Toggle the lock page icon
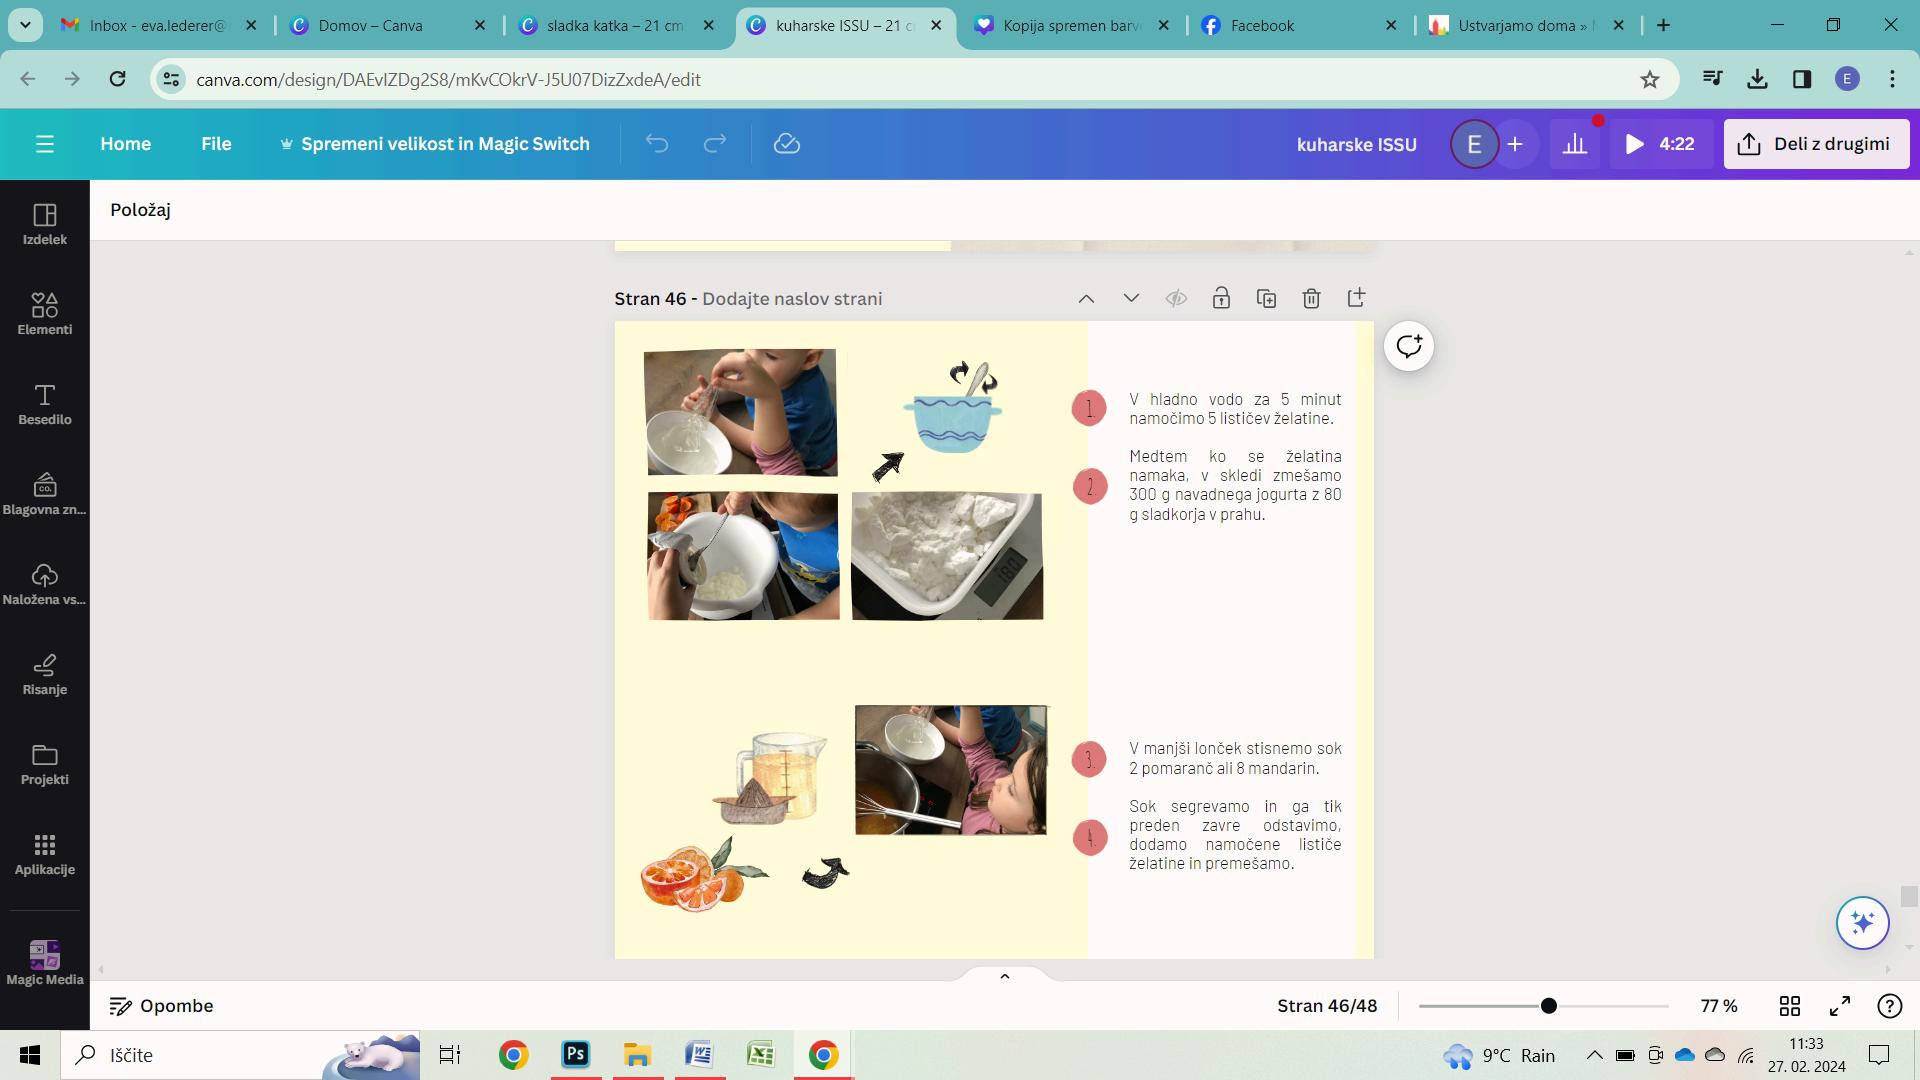 pos(1221,298)
